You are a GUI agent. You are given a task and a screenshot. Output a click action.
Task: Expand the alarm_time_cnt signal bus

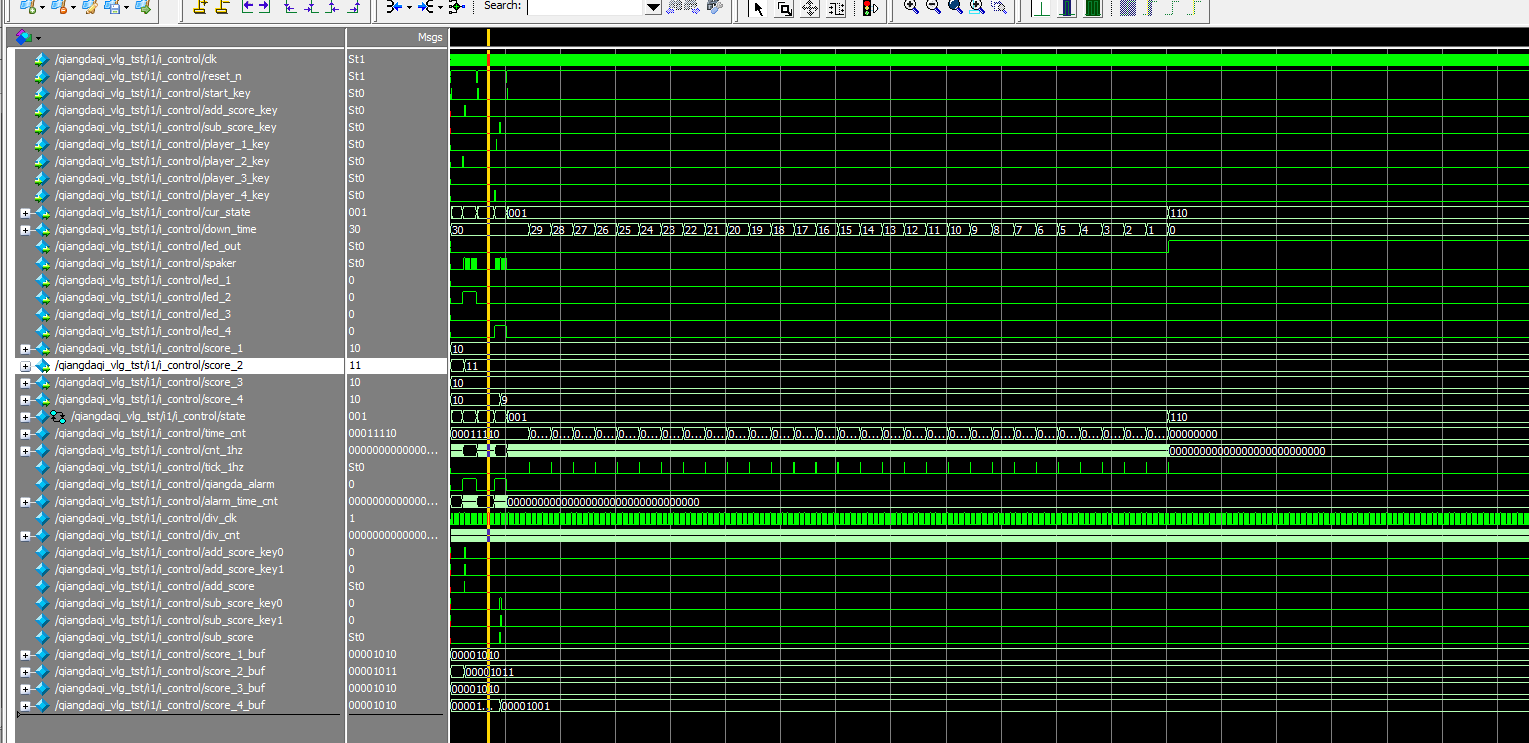[x=25, y=501]
